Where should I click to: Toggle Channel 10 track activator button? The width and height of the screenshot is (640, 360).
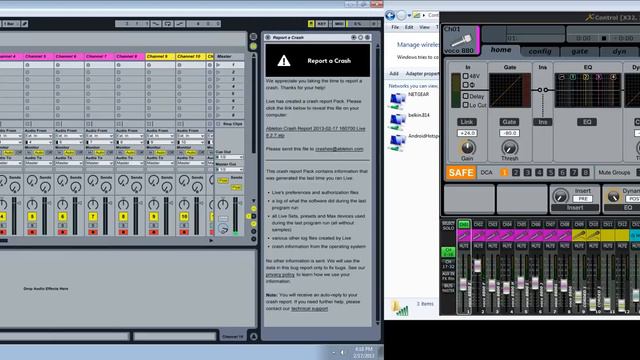(x=184, y=217)
